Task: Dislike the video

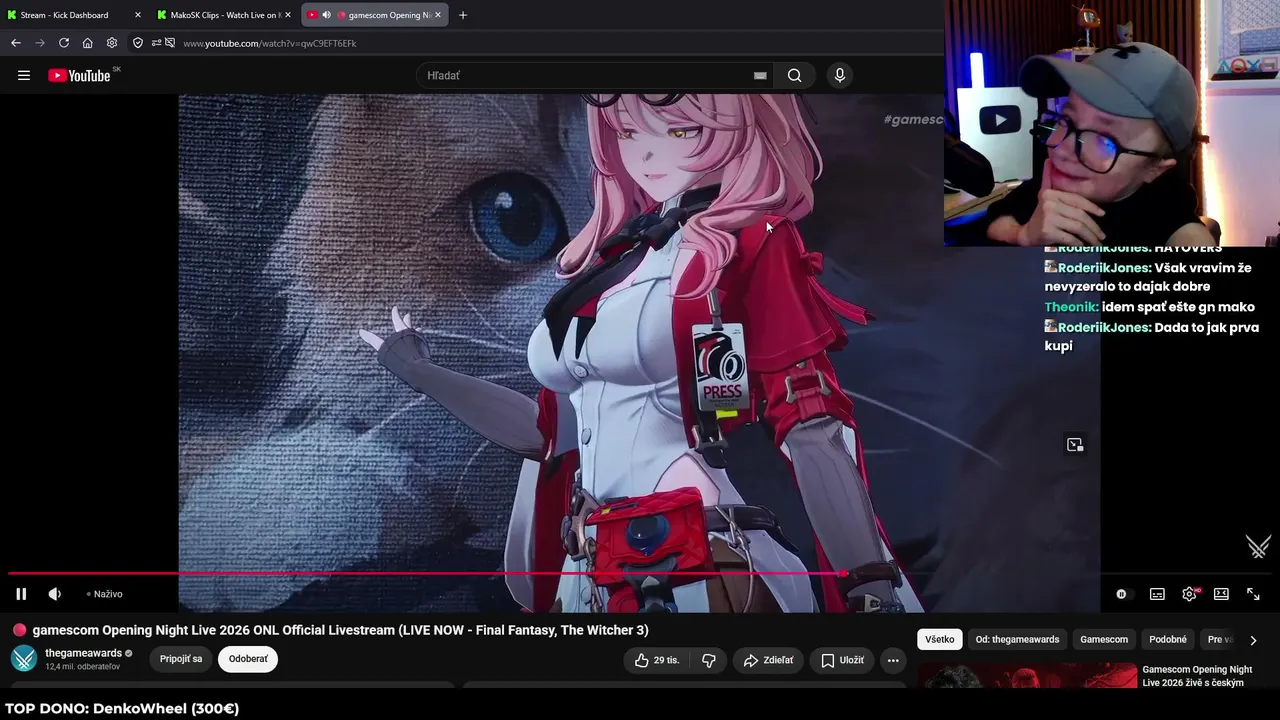Action: click(x=709, y=660)
